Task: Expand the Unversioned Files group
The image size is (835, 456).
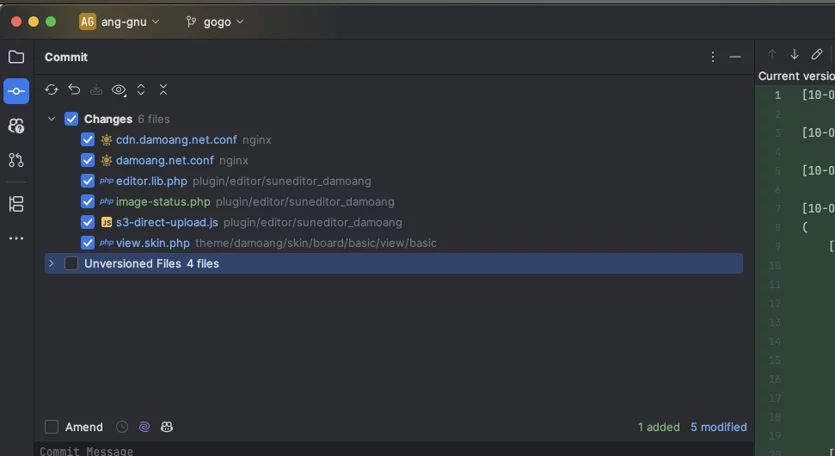Action: coord(51,263)
